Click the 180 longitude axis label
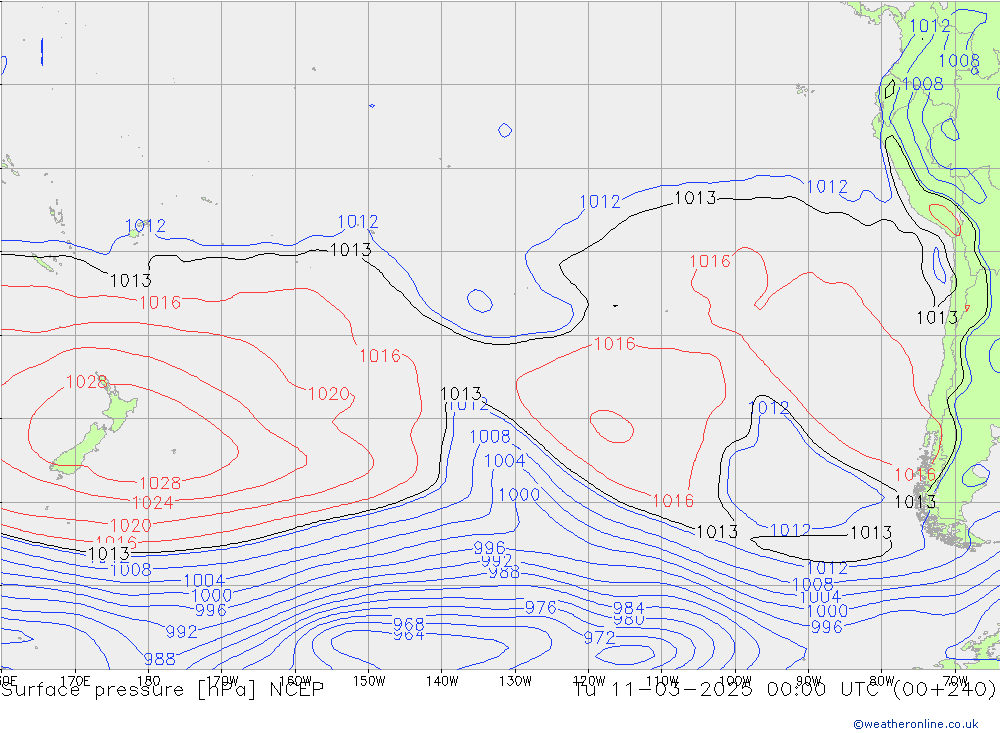This screenshot has width=1000, height=733. tap(149, 681)
